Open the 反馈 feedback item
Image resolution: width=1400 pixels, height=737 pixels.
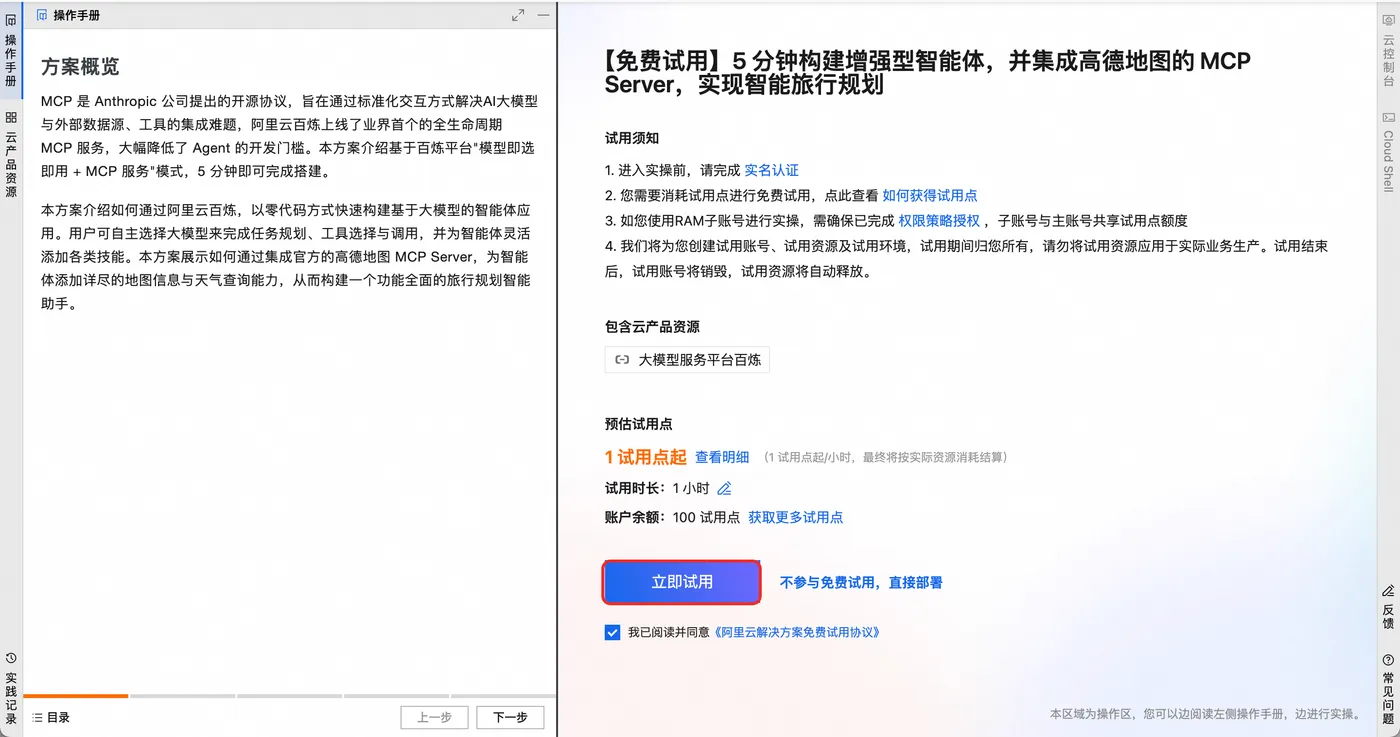pyautogui.click(x=1388, y=607)
